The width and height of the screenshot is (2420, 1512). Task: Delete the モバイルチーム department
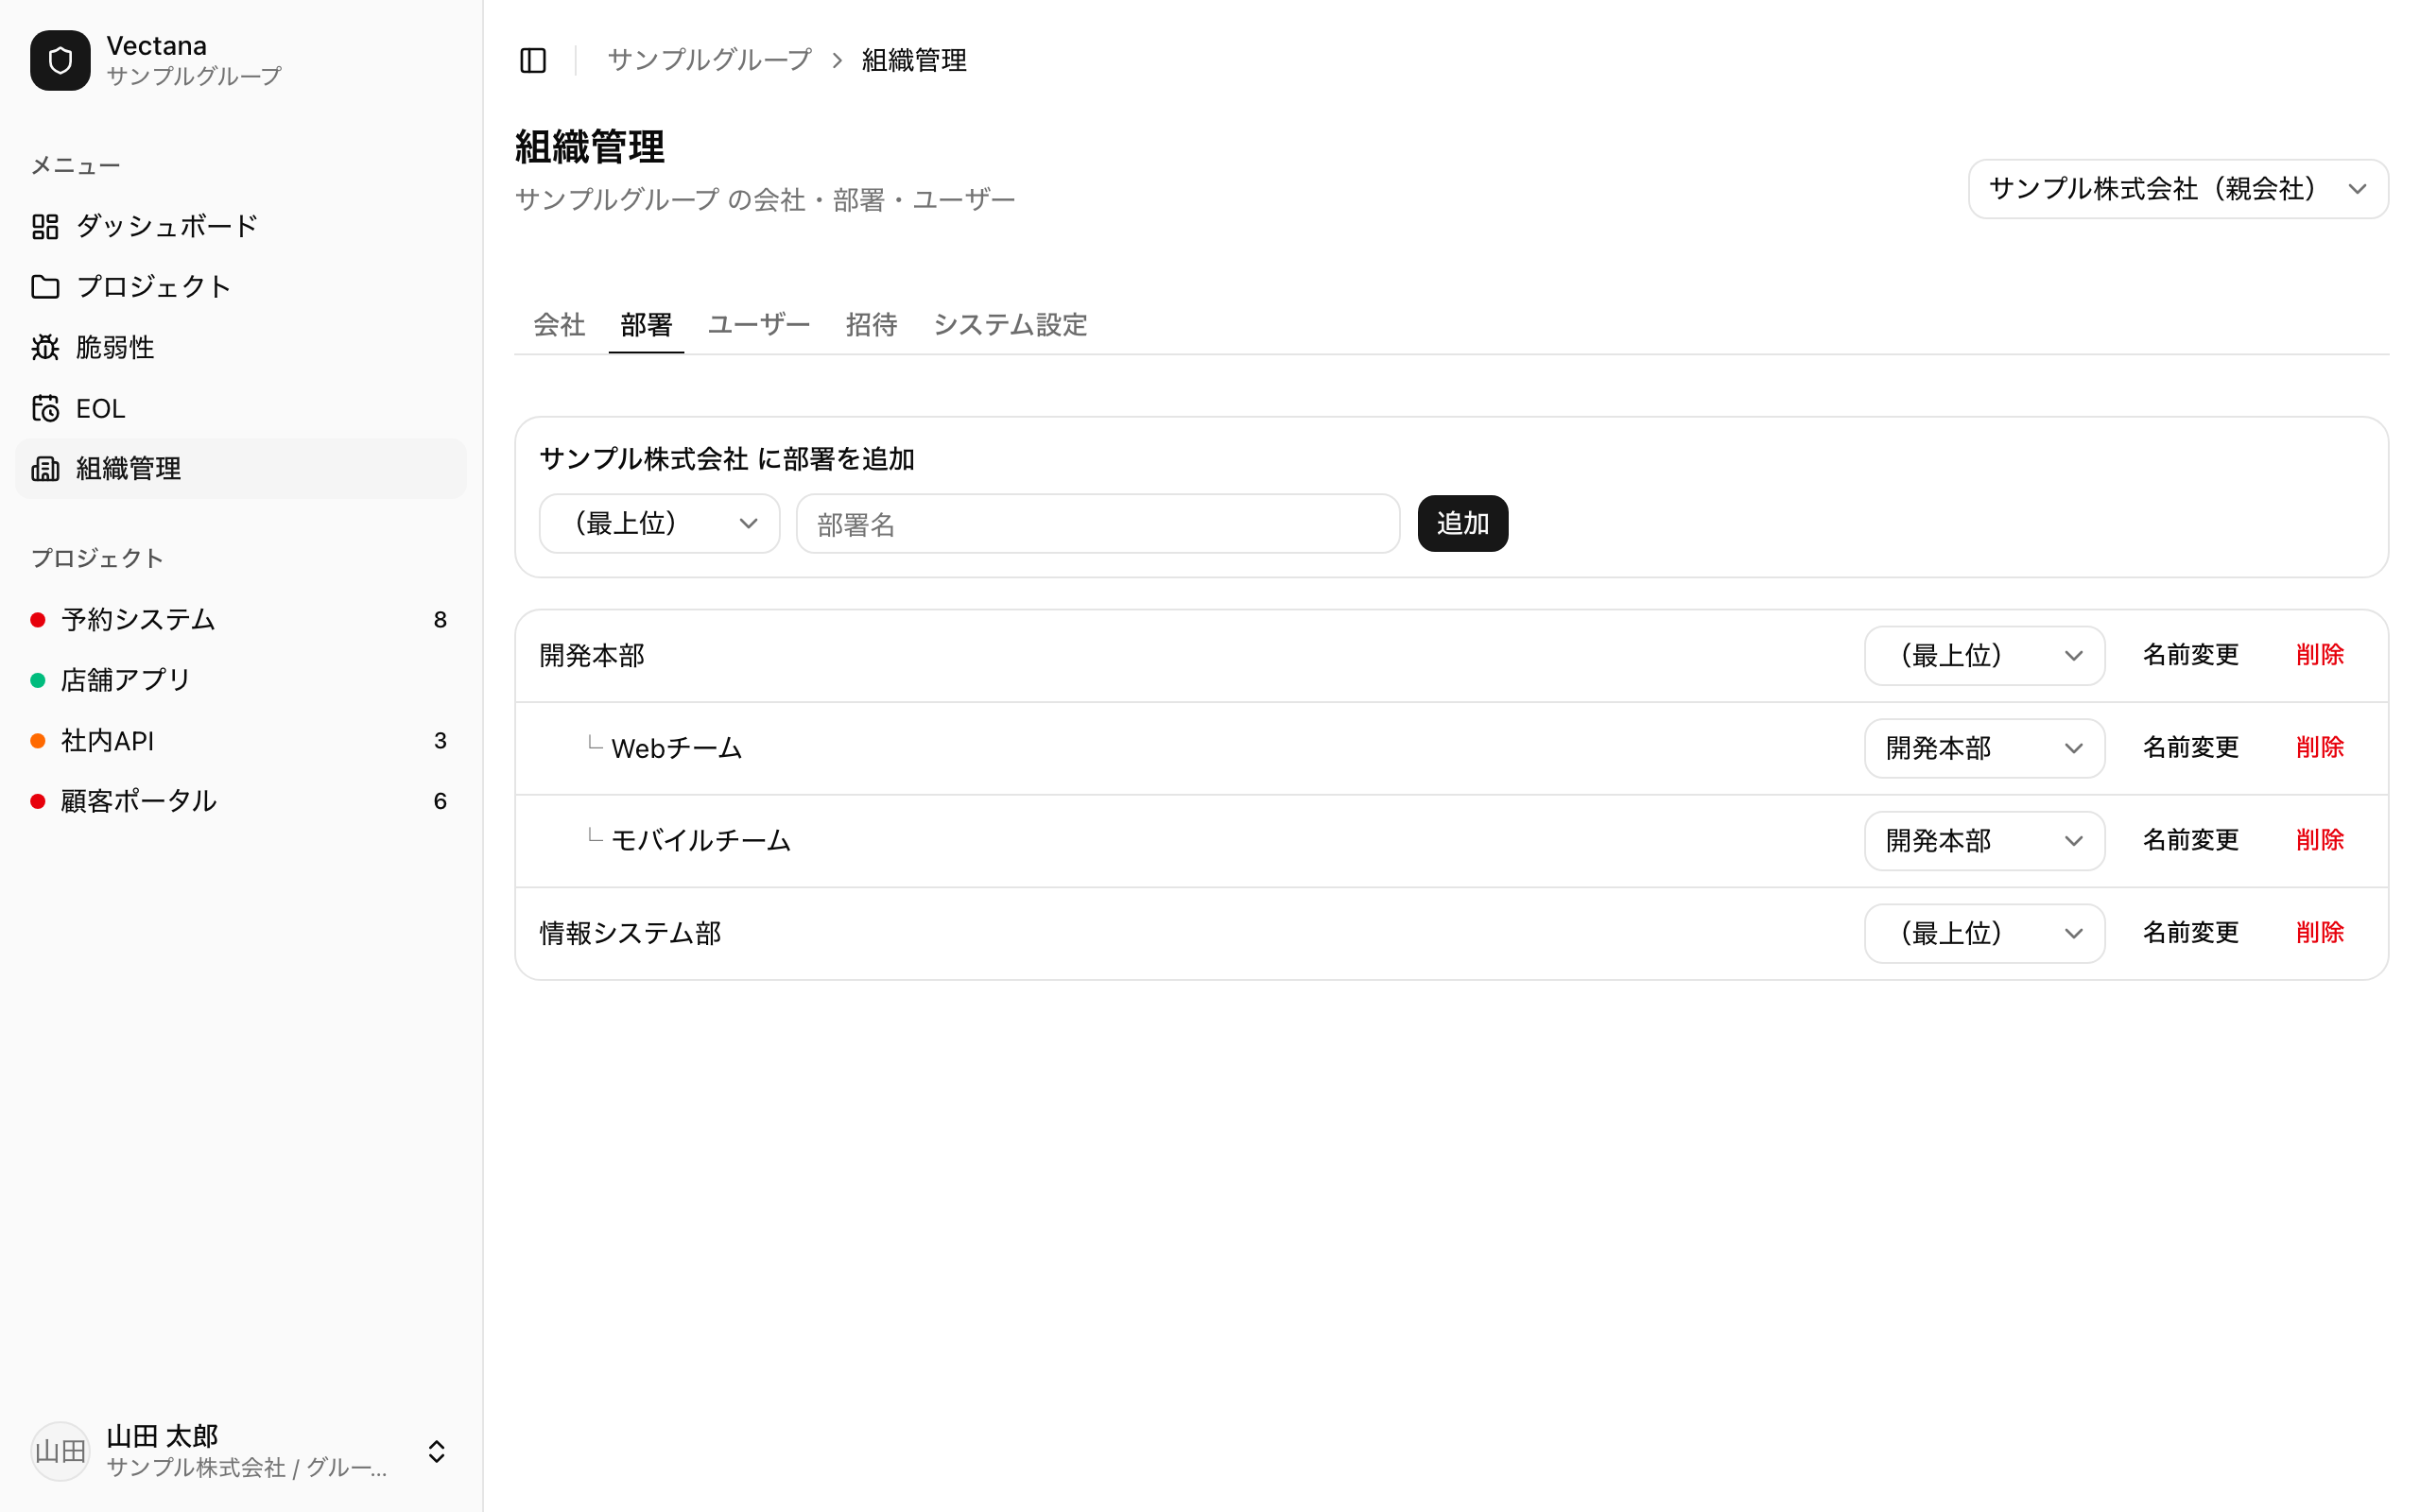(x=2320, y=840)
